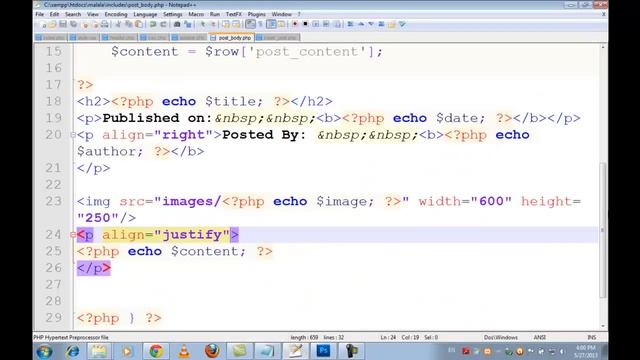
Task: Click the vertical scrollbar down arrow
Action: 603,326
